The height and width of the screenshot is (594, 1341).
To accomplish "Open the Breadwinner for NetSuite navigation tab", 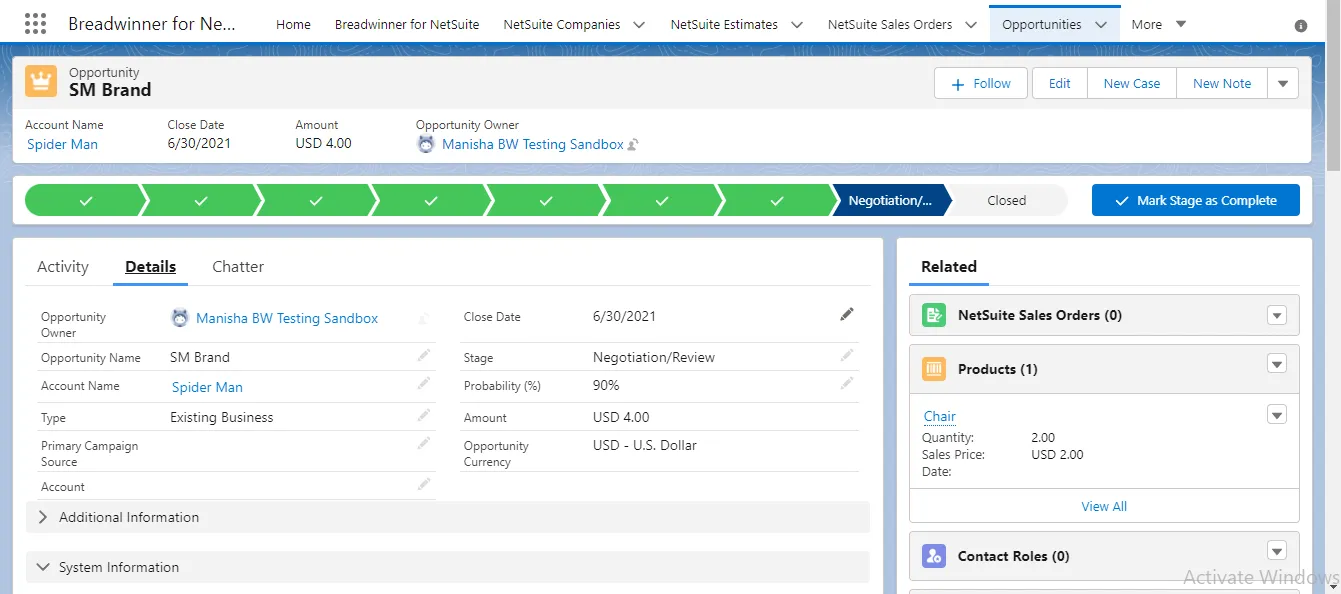I will pos(407,25).
